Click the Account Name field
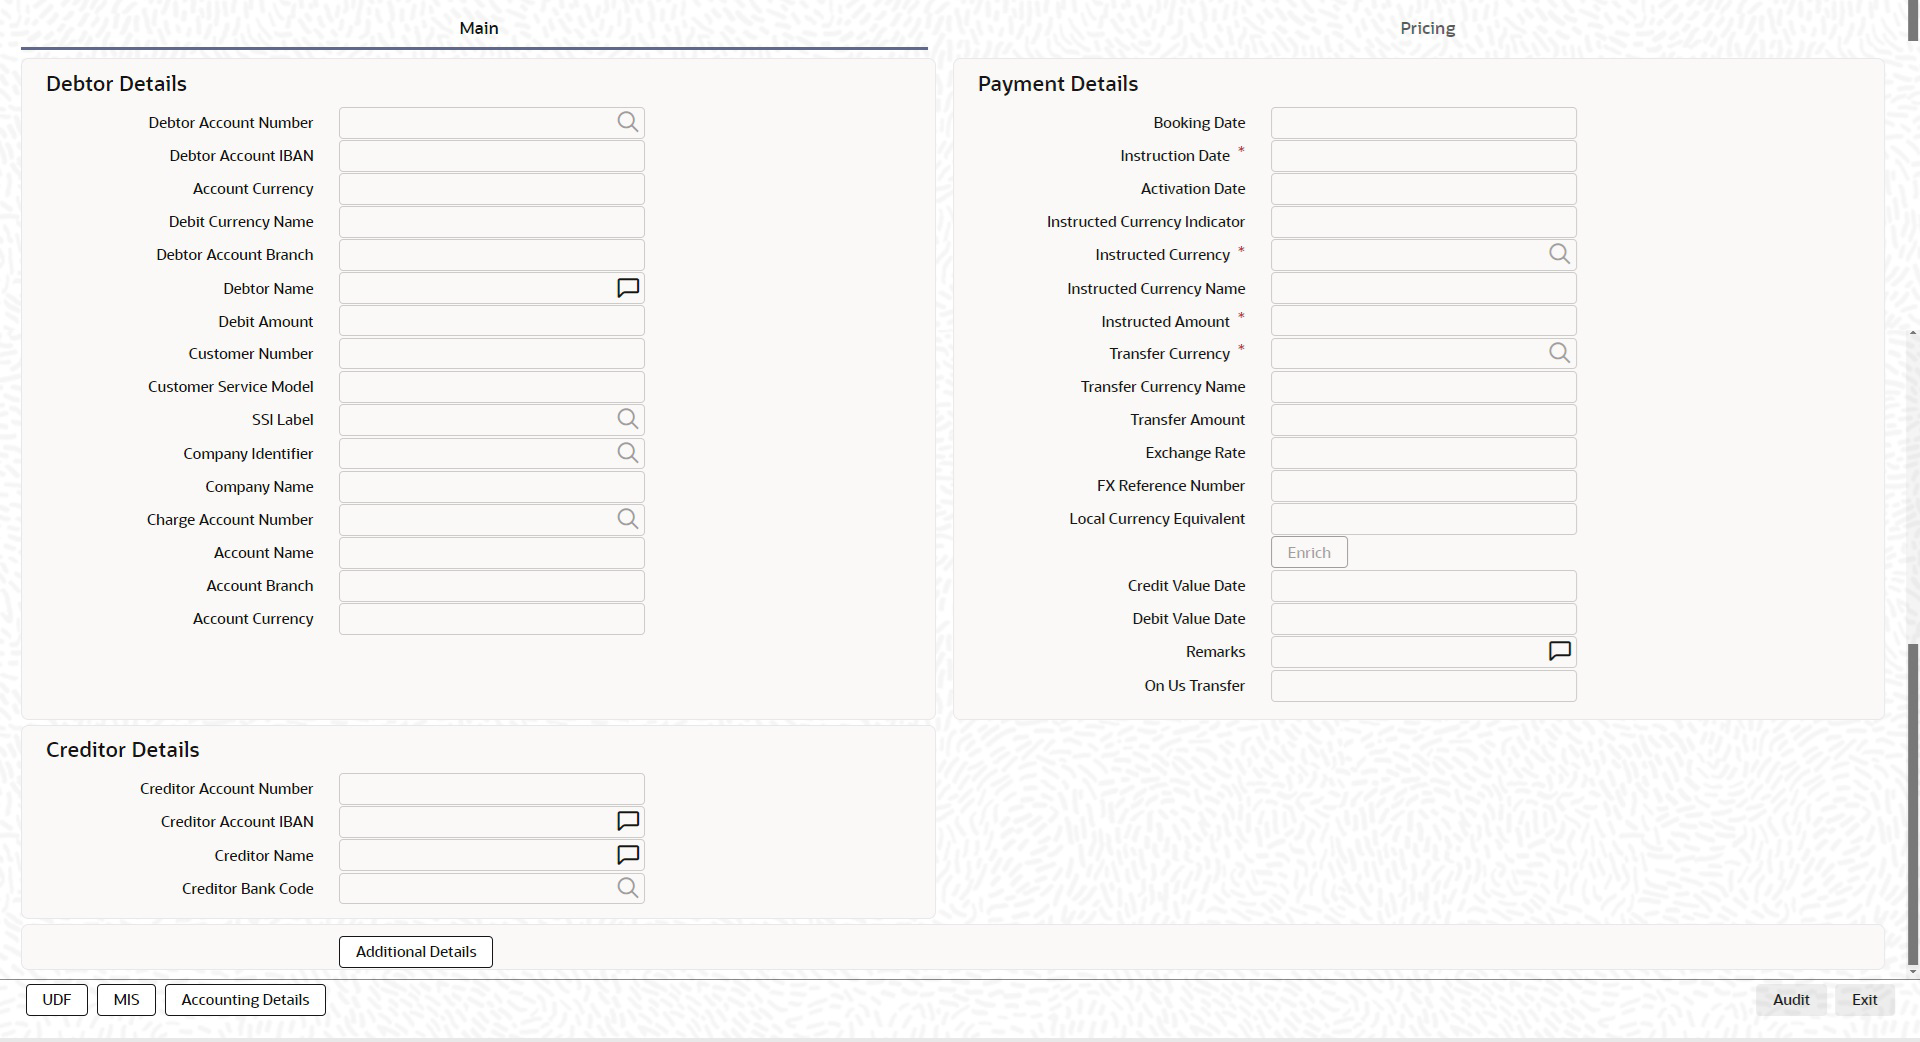 pos(492,553)
